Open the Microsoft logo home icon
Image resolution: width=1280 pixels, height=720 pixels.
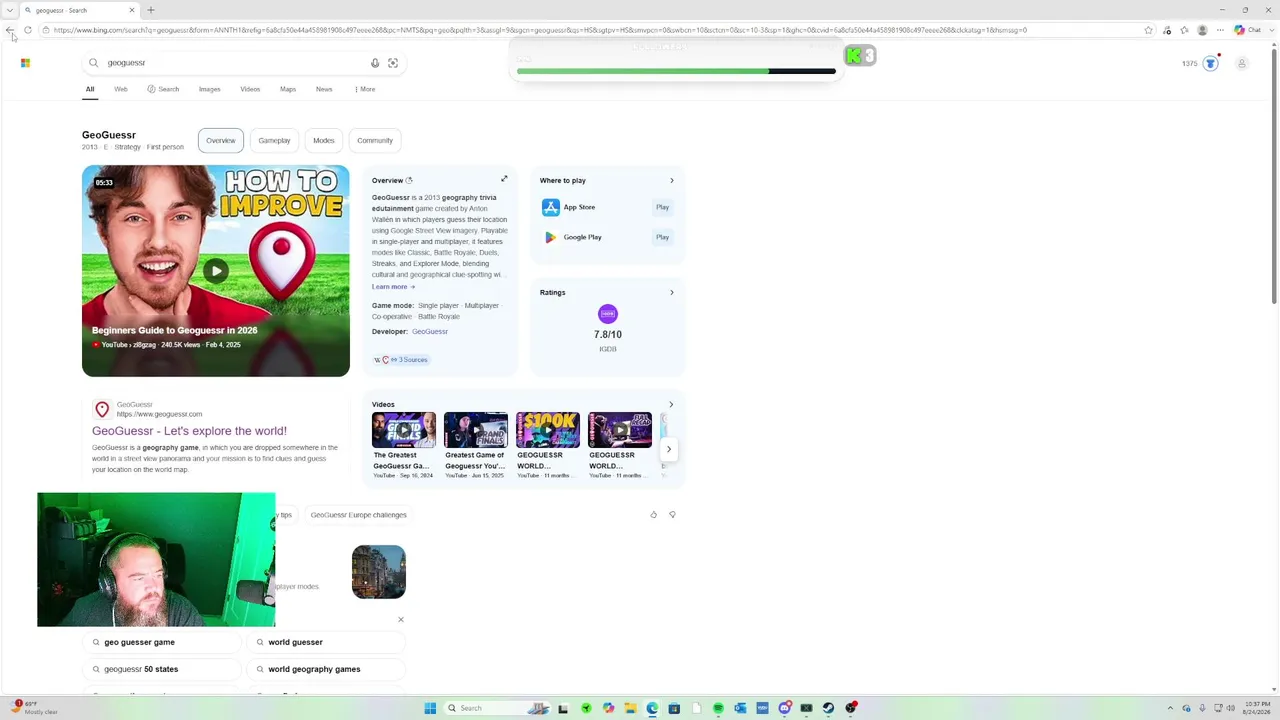click(25, 63)
